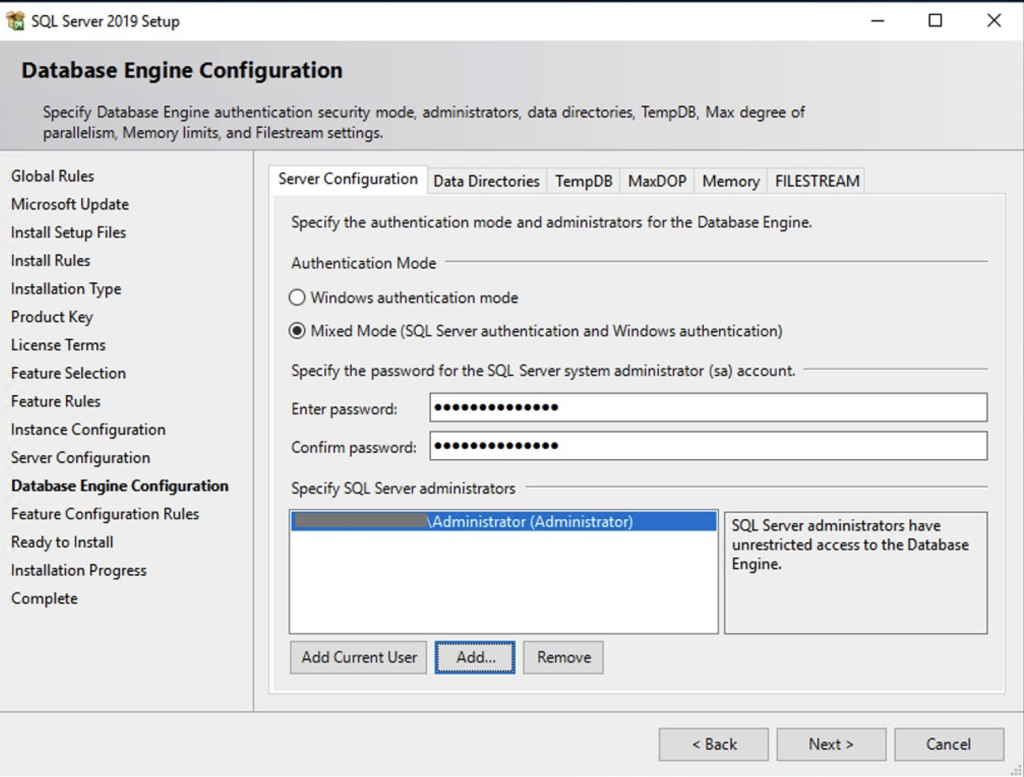Click the Server Configuration step in sidebar
This screenshot has width=1024, height=777.
click(x=80, y=457)
